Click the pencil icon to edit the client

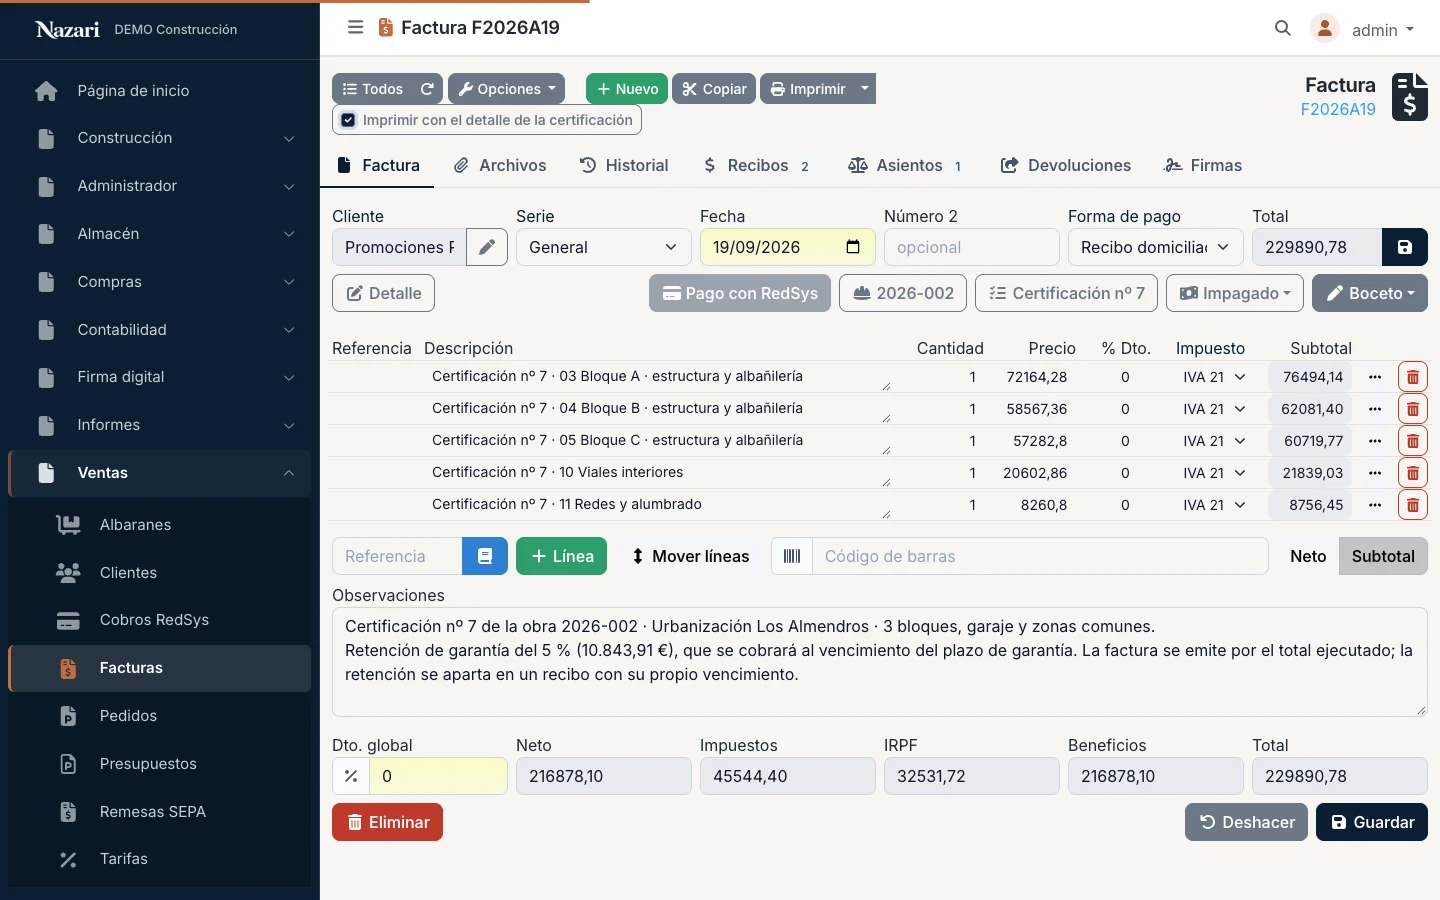[487, 247]
